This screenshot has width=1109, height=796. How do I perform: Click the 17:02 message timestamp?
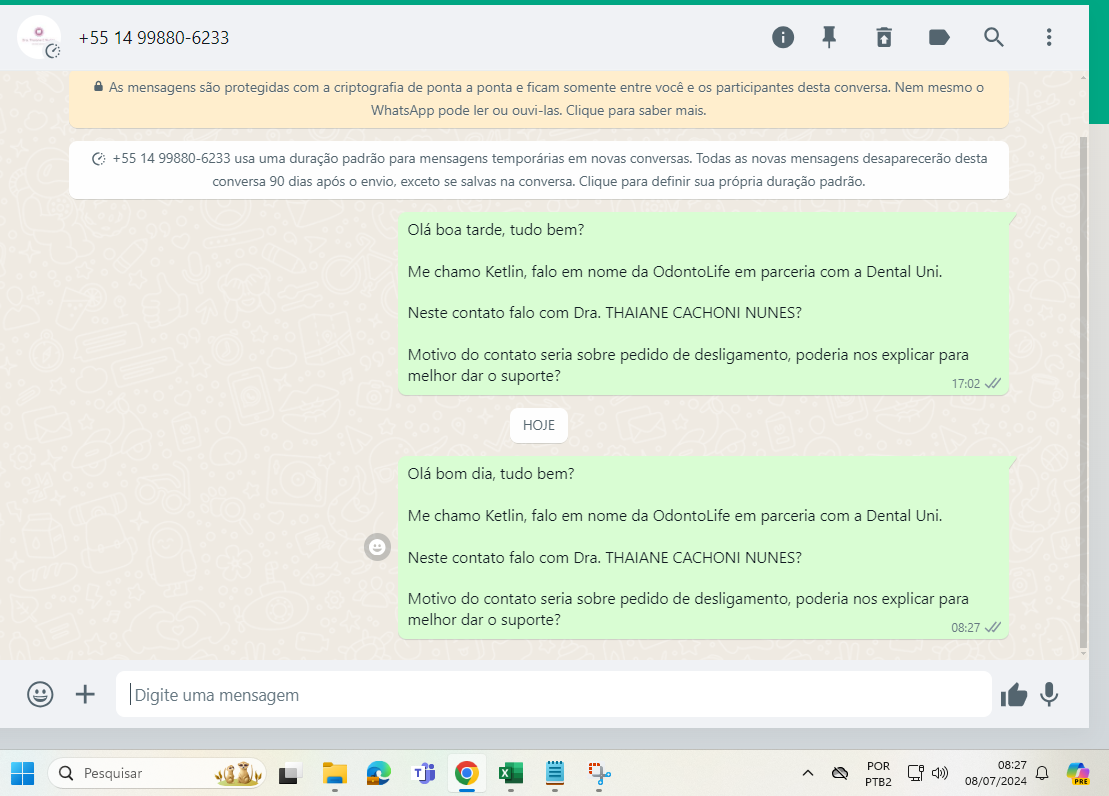(x=965, y=384)
